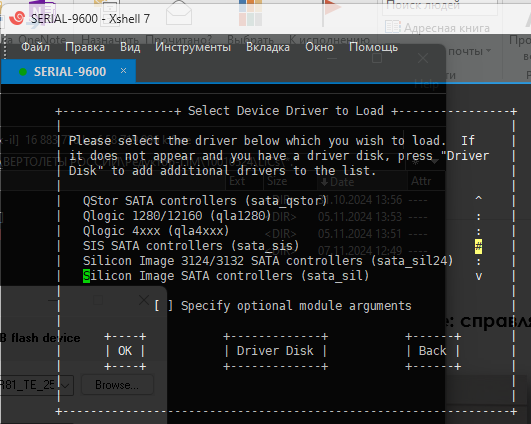Click the Back button in driver dialog
This screenshot has height=424, width=531.
pos(432,351)
